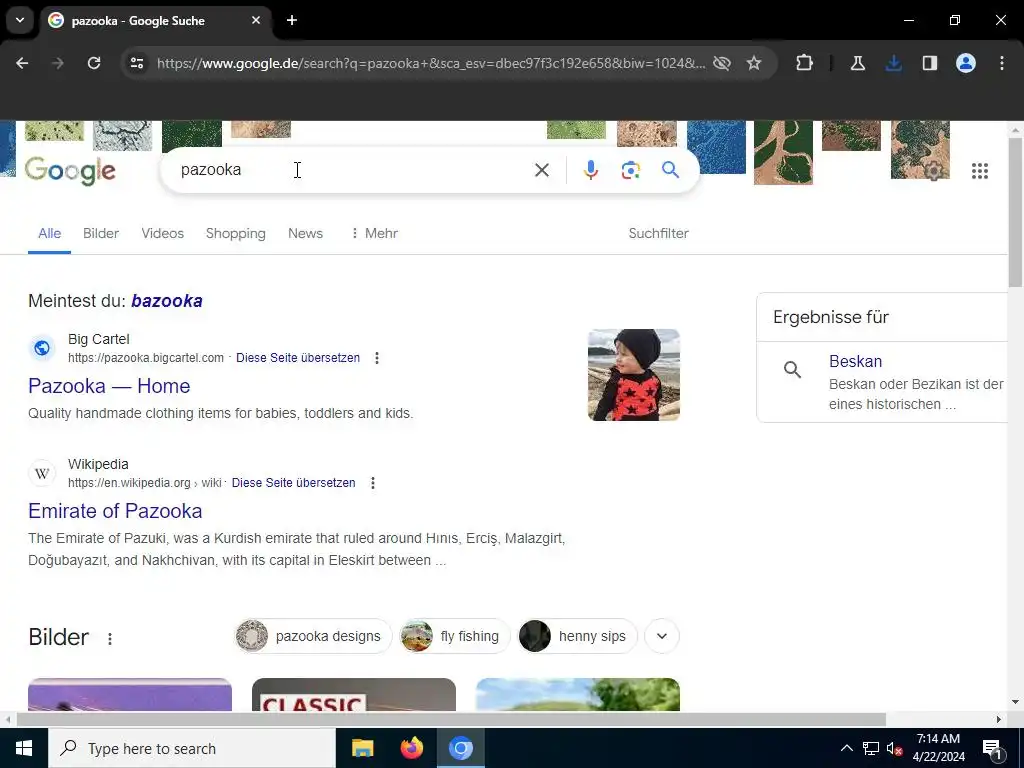Open the Mehr menu
This screenshot has height=768, width=1024.
point(374,233)
